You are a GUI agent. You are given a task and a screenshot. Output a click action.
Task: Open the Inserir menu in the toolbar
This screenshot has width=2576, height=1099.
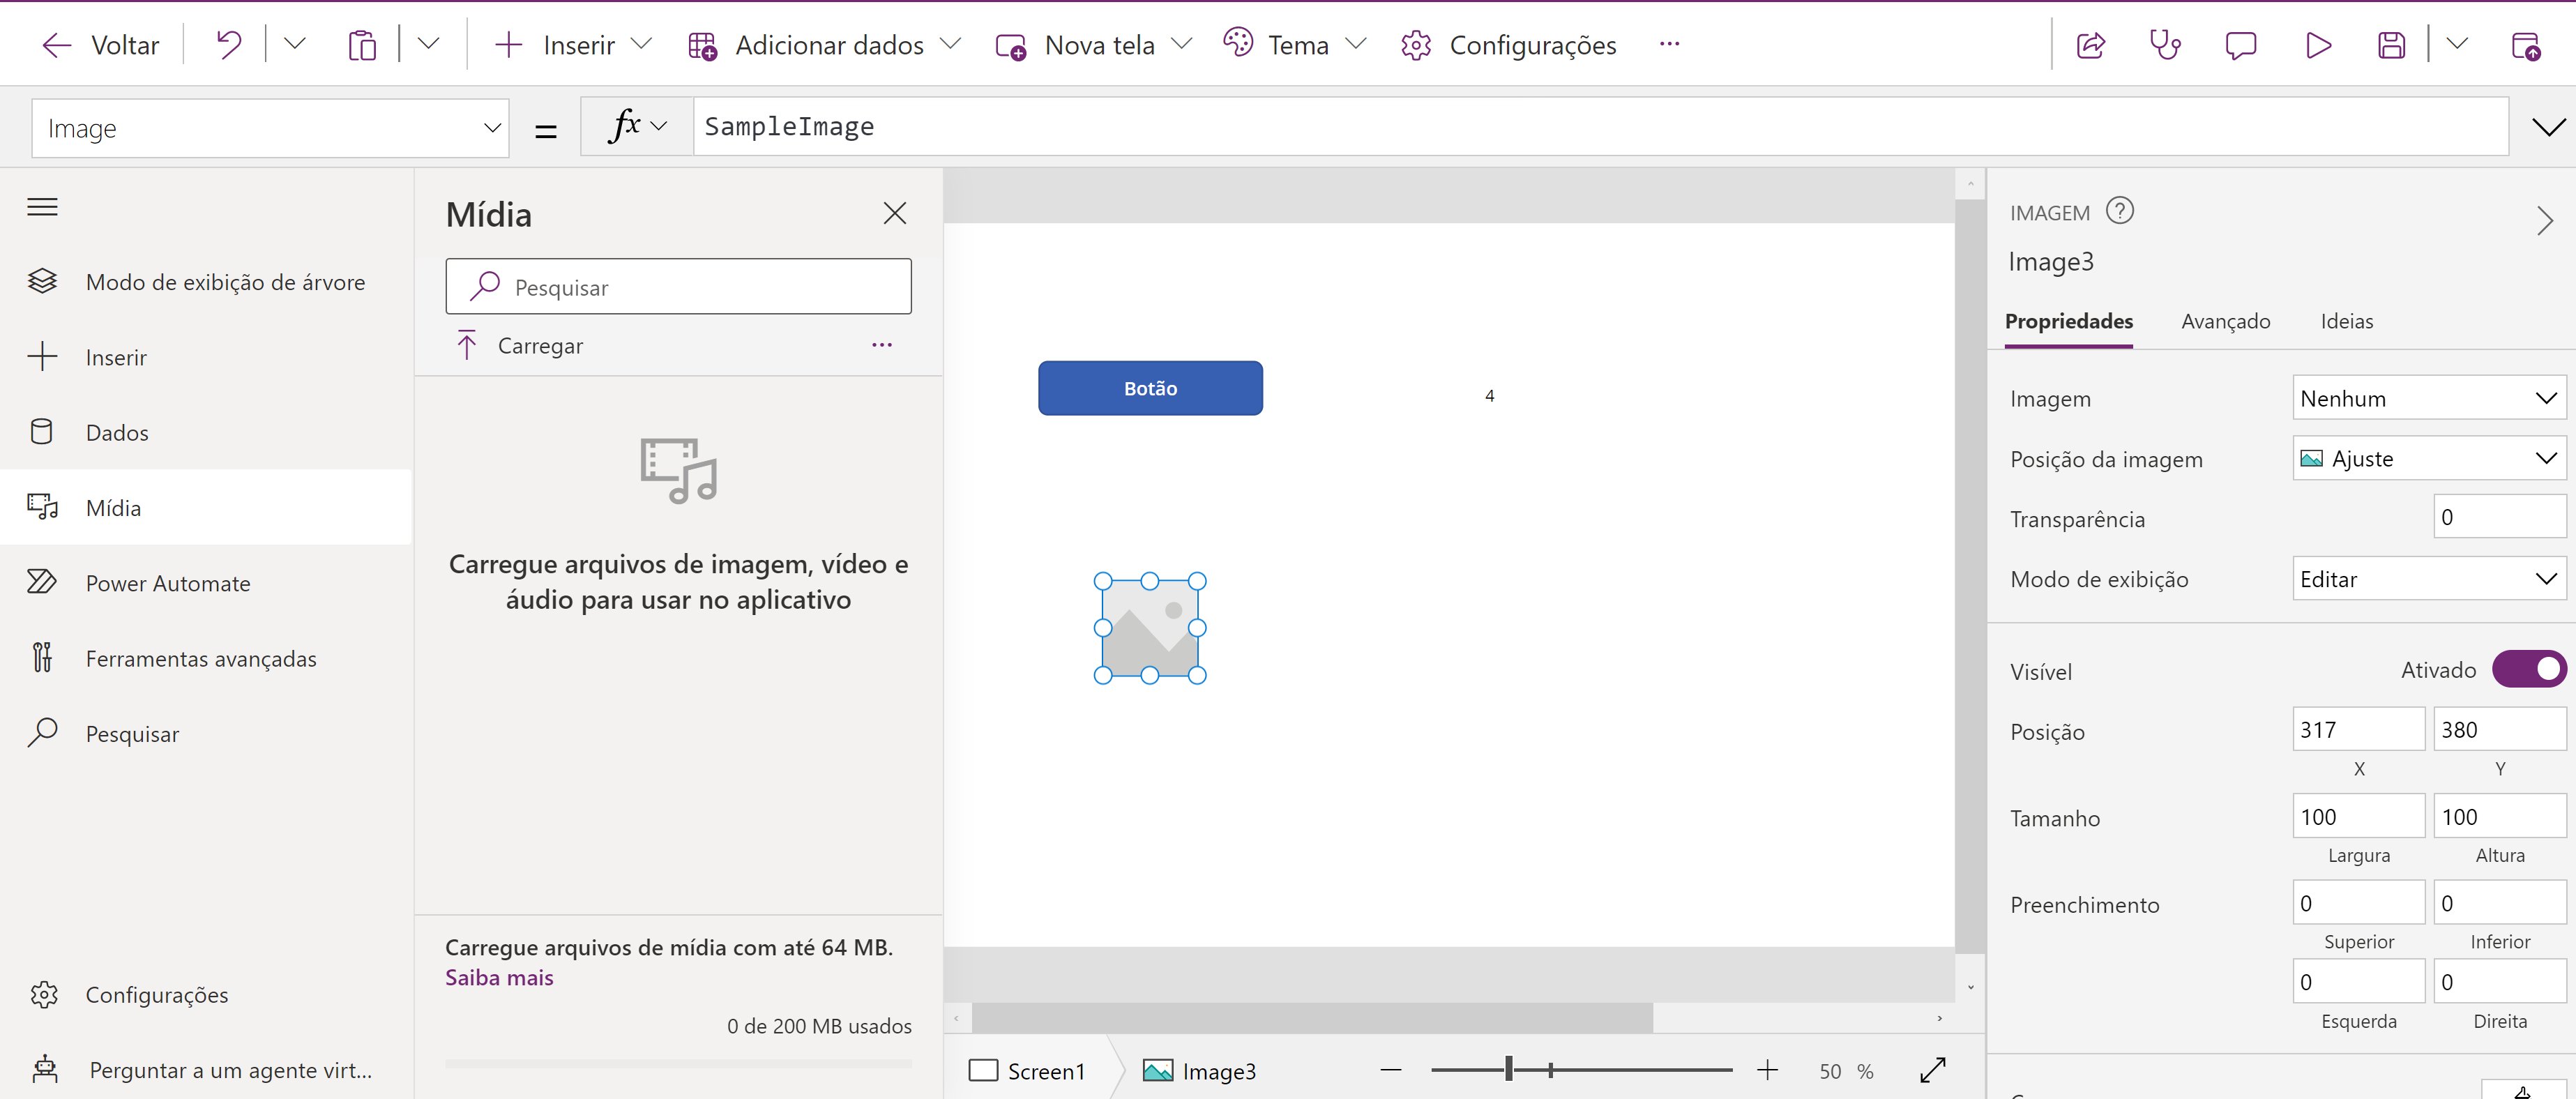574,45
